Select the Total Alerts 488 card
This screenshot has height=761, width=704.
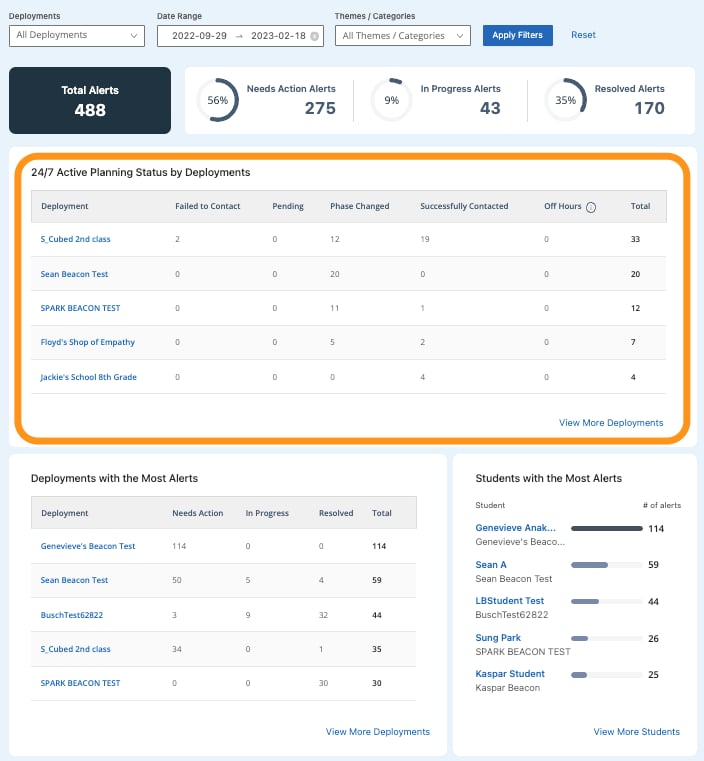click(x=90, y=100)
